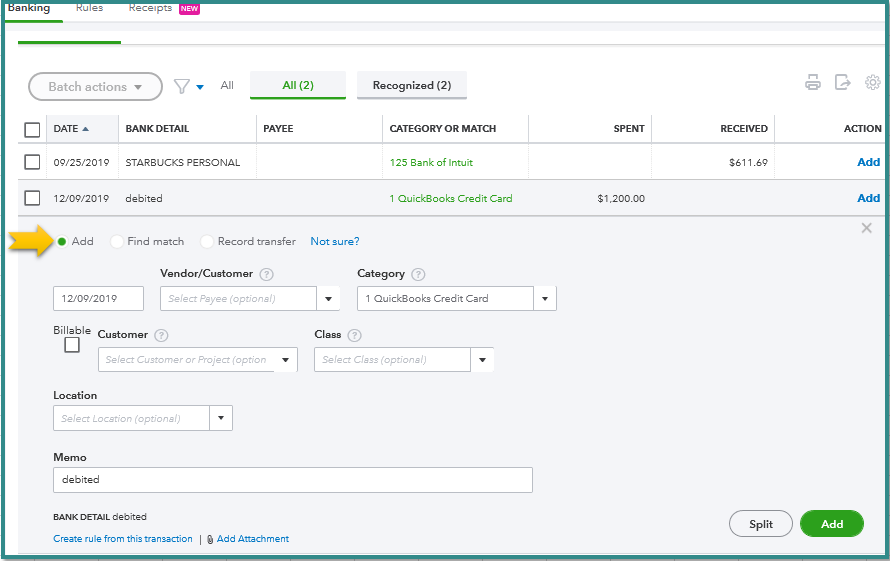Toggle the select-all checkbox in header
Screen dimensions: 890x561
click(32, 129)
